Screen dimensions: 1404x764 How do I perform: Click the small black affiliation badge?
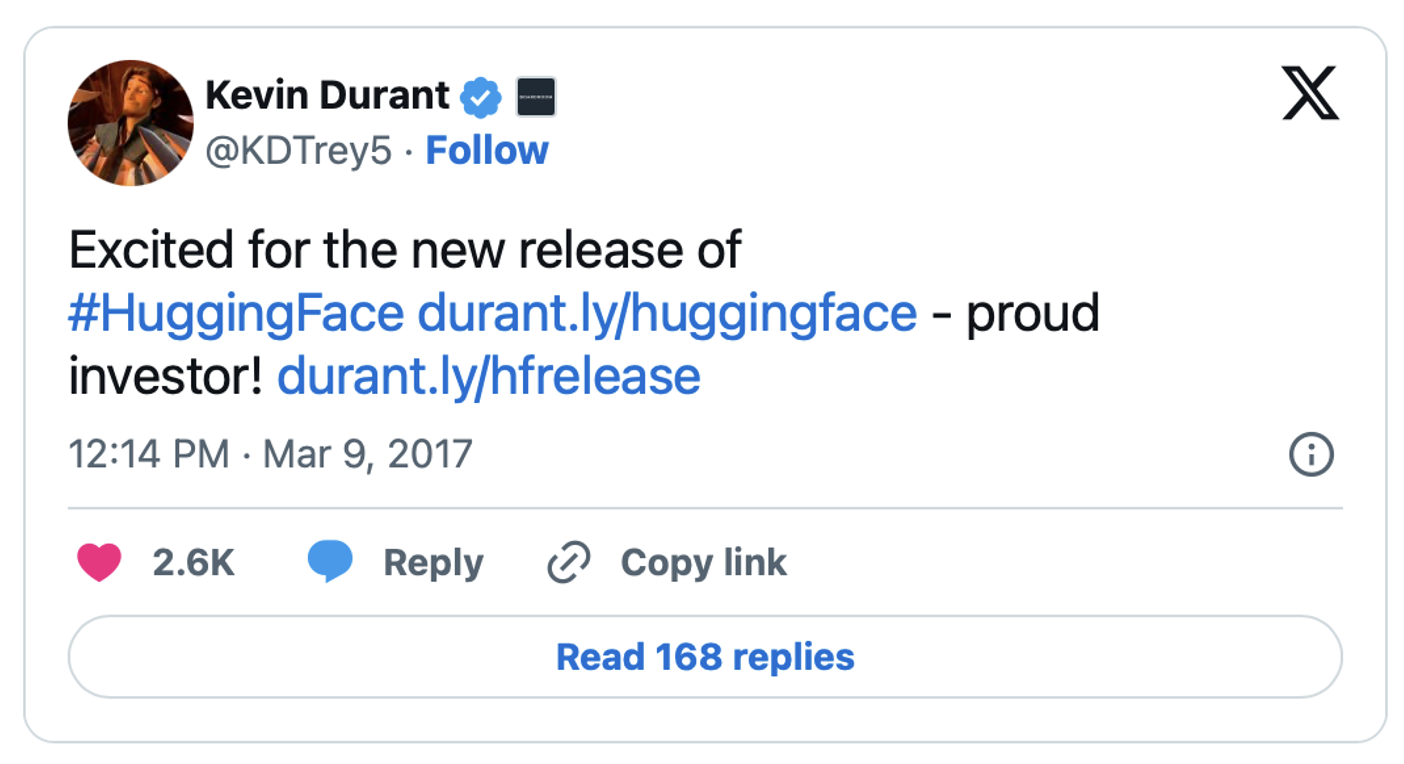pos(536,97)
